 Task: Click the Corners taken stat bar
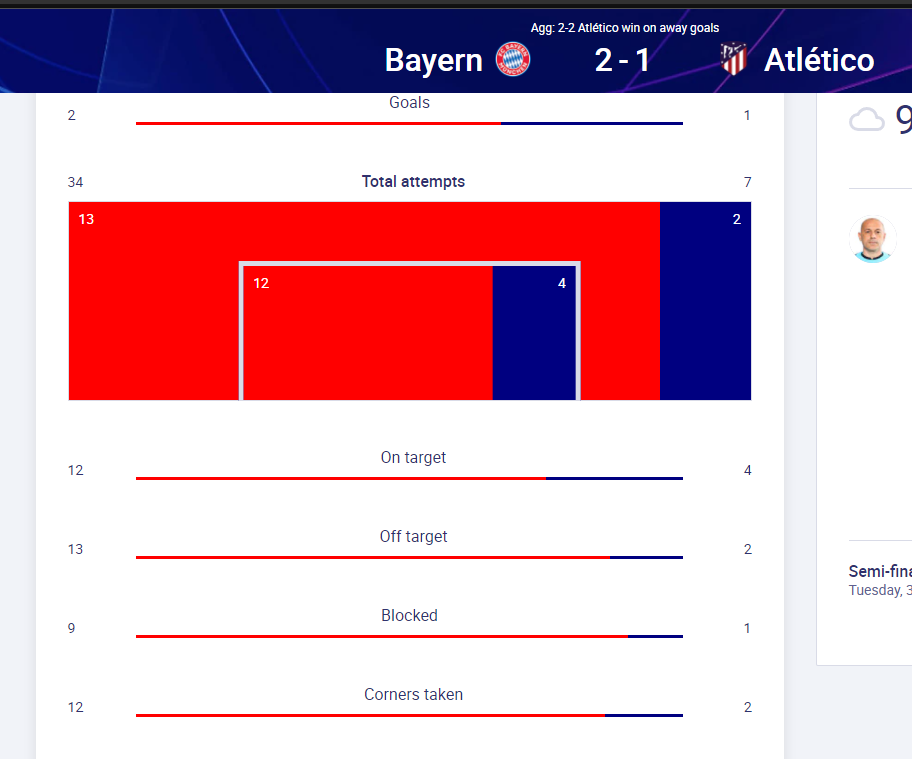tap(409, 715)
